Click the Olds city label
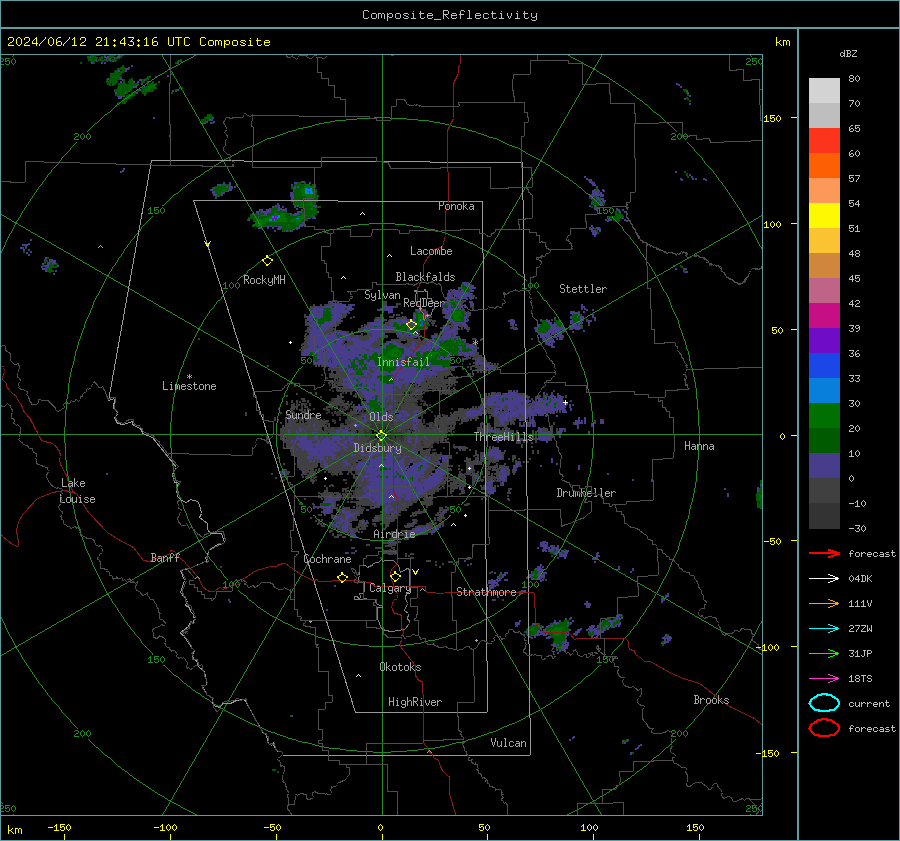 click(381, 417)
